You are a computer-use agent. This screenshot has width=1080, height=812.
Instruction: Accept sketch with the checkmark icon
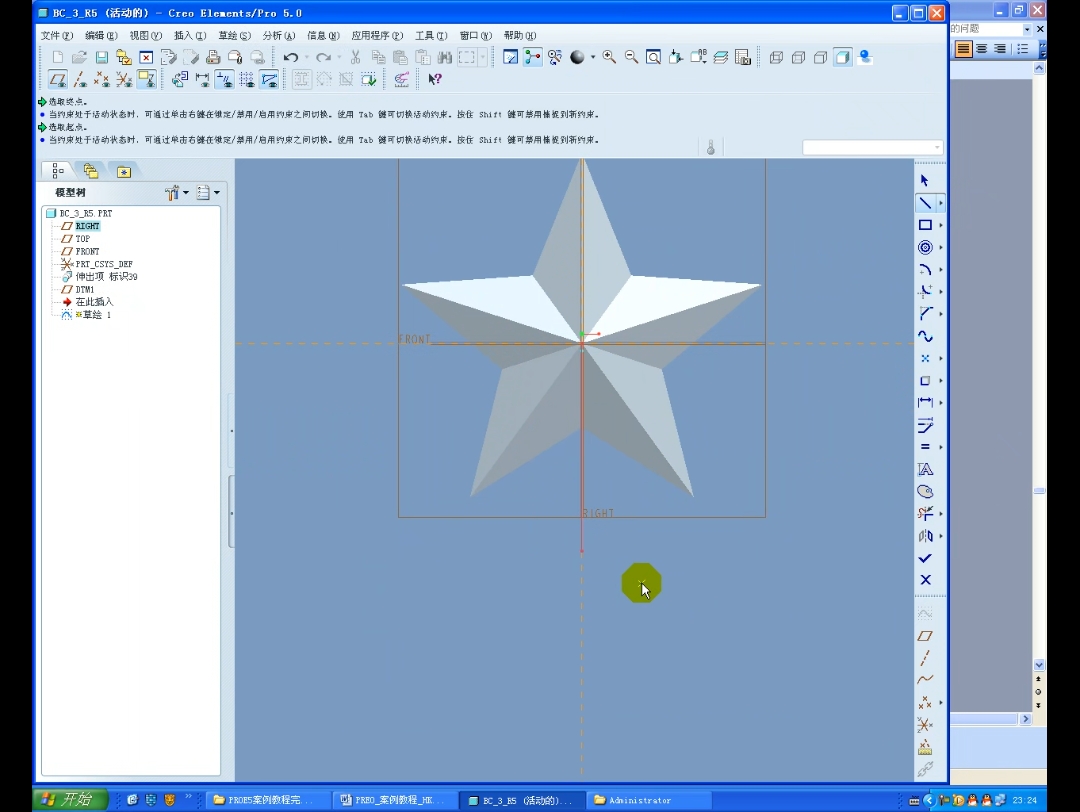pyautogui.click(x=924, y=558)
